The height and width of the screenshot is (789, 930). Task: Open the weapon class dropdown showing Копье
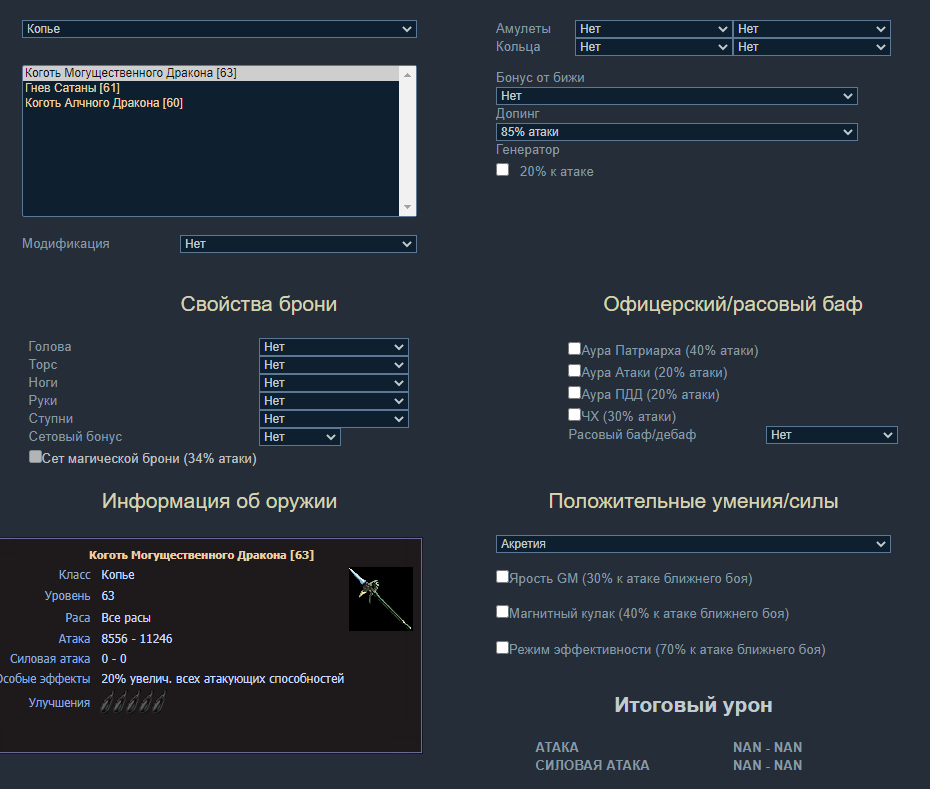pyautogui.click(x=219, y=29)
